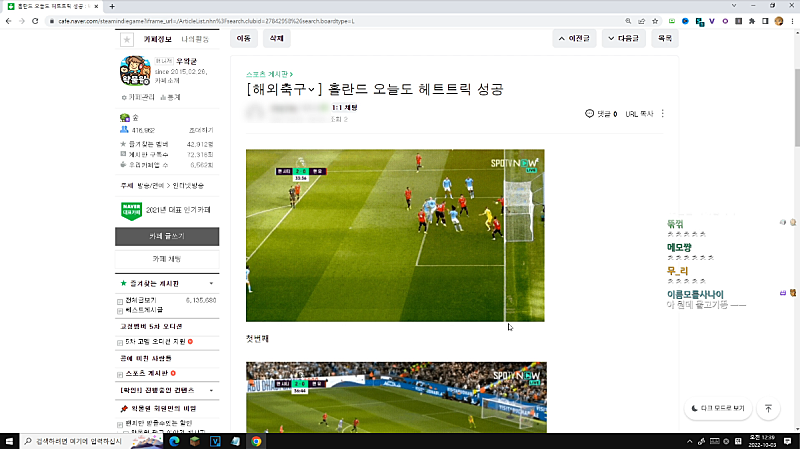
Task: Click chat user 메모짱
Action: (x=679, y=247)
